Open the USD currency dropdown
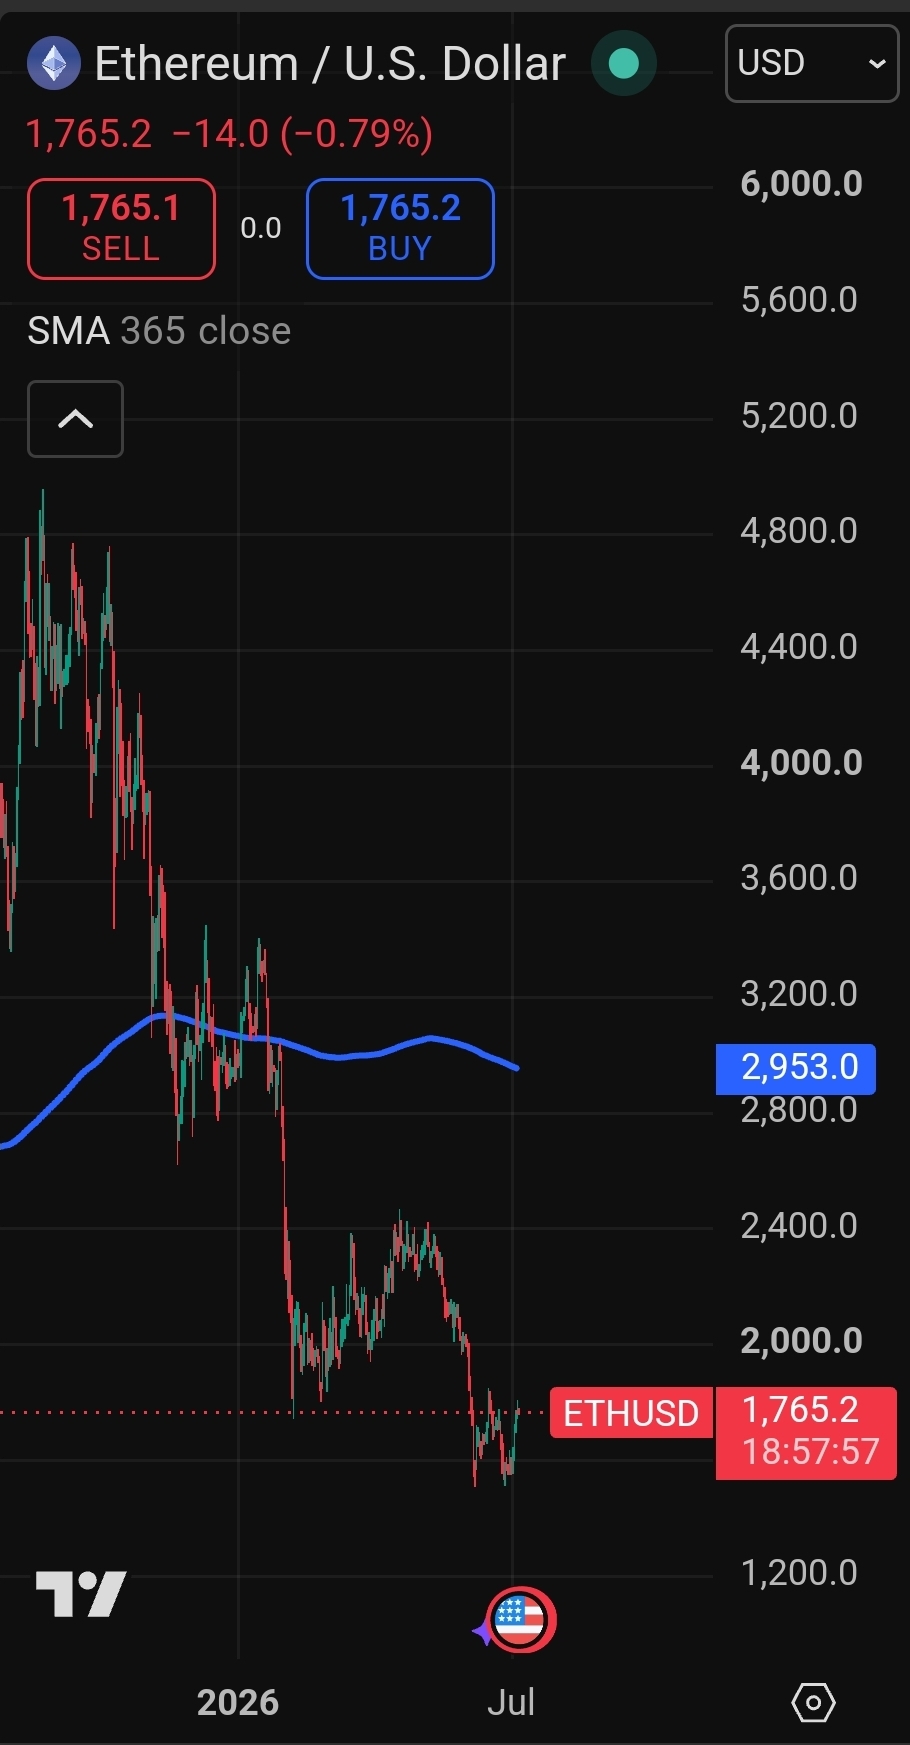 pos(811,63)
